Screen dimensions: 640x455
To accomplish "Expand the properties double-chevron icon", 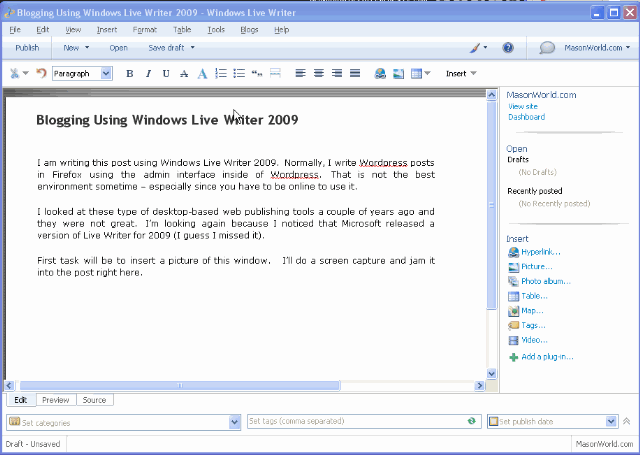I will (x=627, y=421).
